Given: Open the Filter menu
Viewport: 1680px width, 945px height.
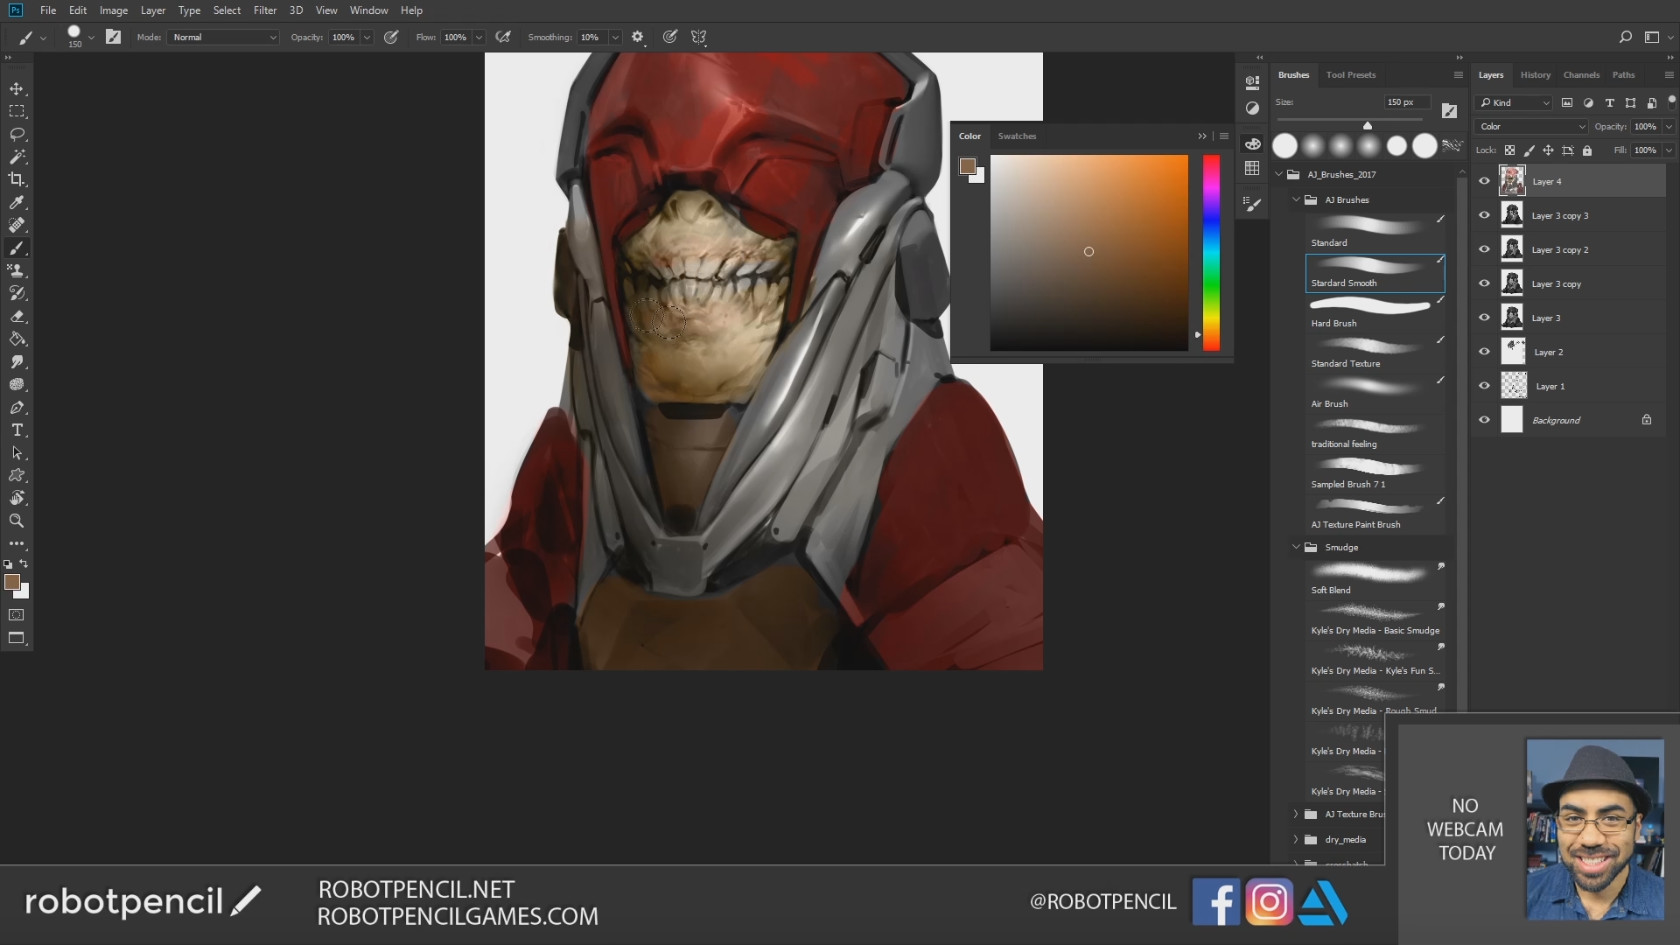Looking at the screenshot, I should click(x=265, y=10).
